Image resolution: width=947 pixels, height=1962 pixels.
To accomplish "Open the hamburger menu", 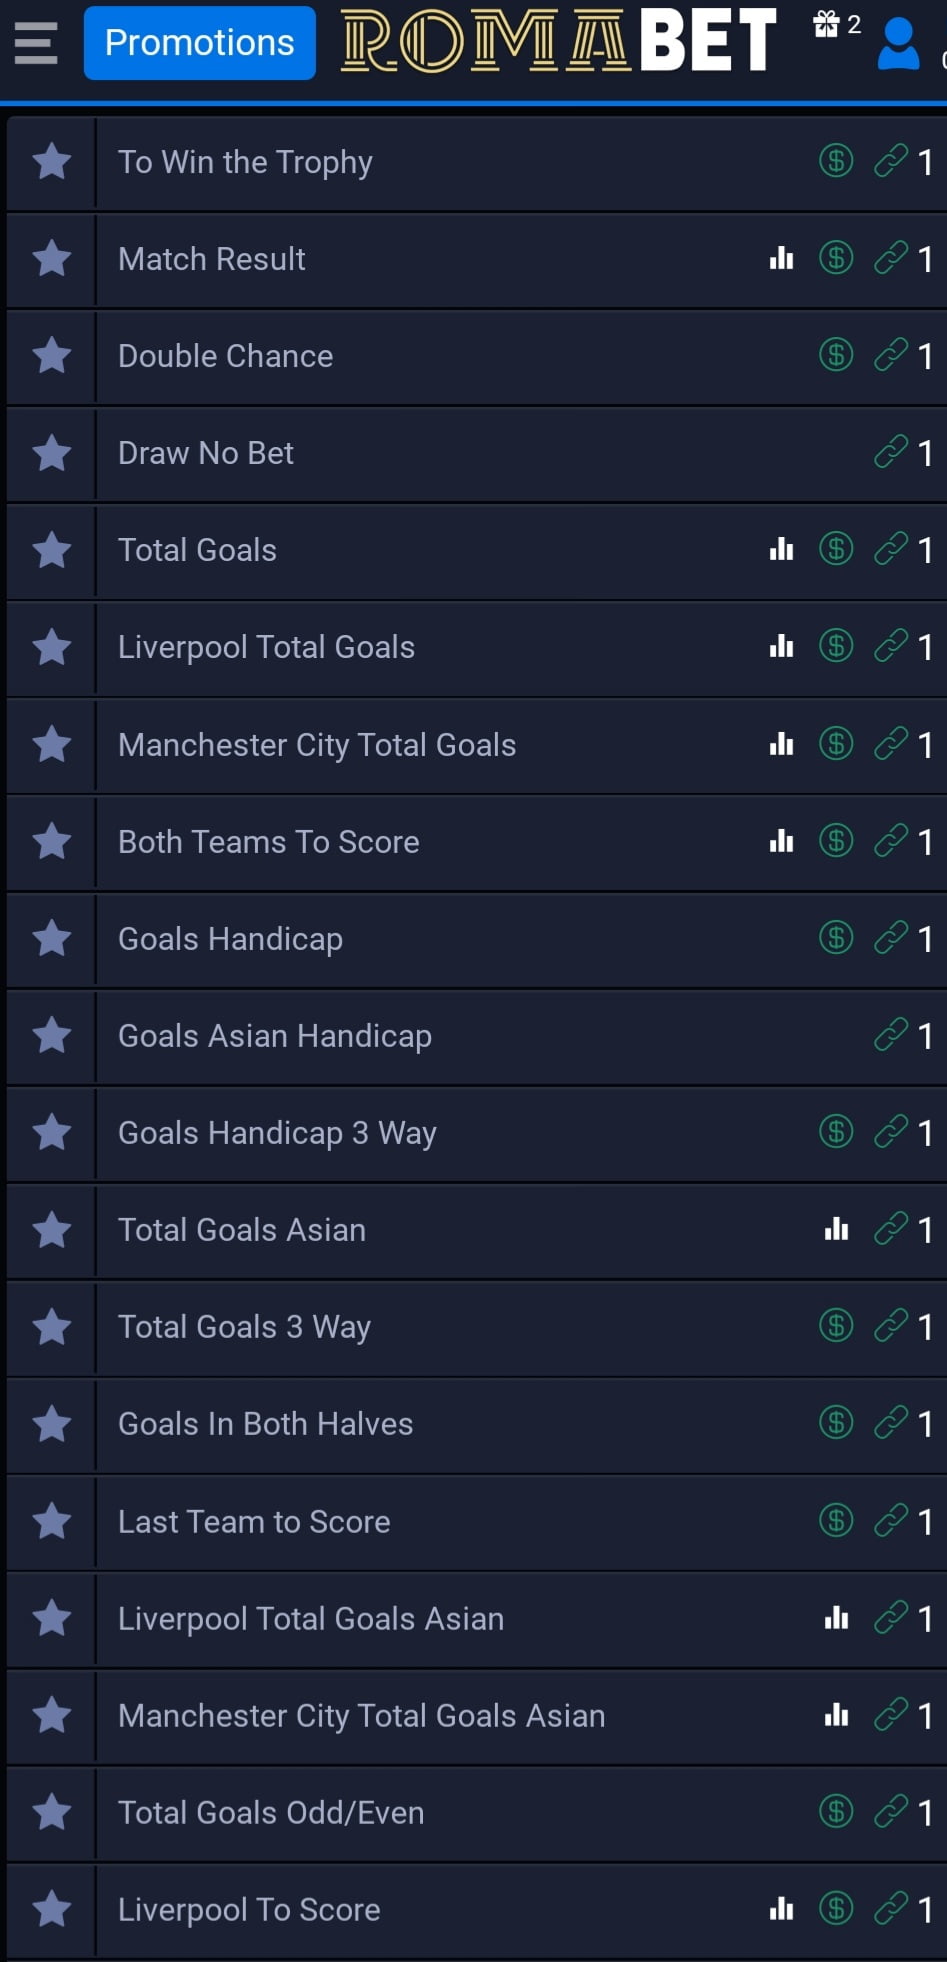I will pyautogui.click(x=36, y=43).
